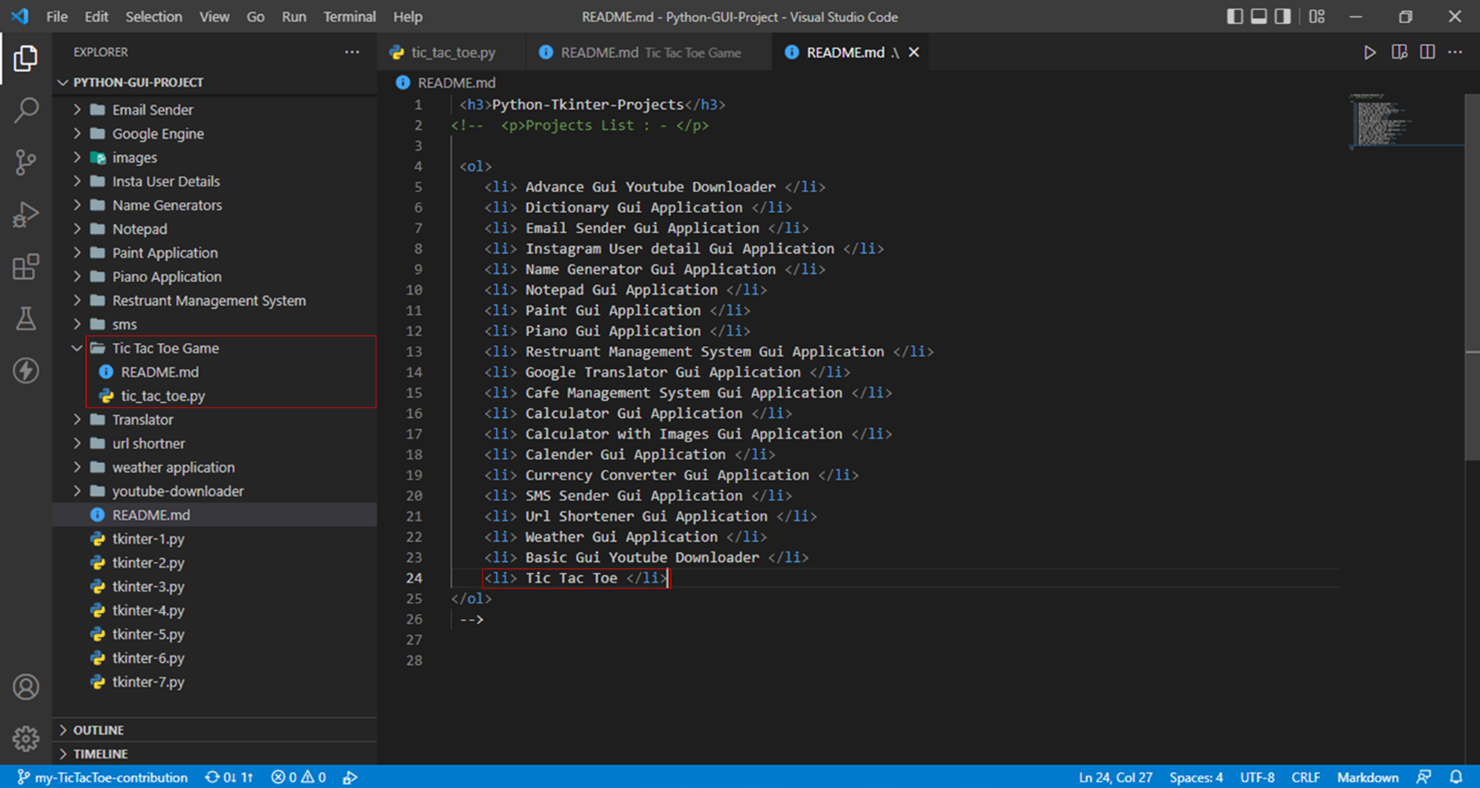The height and width of the screenshot is (788, 1480).
Task: Click Spaces: 4 indentation setting
Action: coord(1196,777)
